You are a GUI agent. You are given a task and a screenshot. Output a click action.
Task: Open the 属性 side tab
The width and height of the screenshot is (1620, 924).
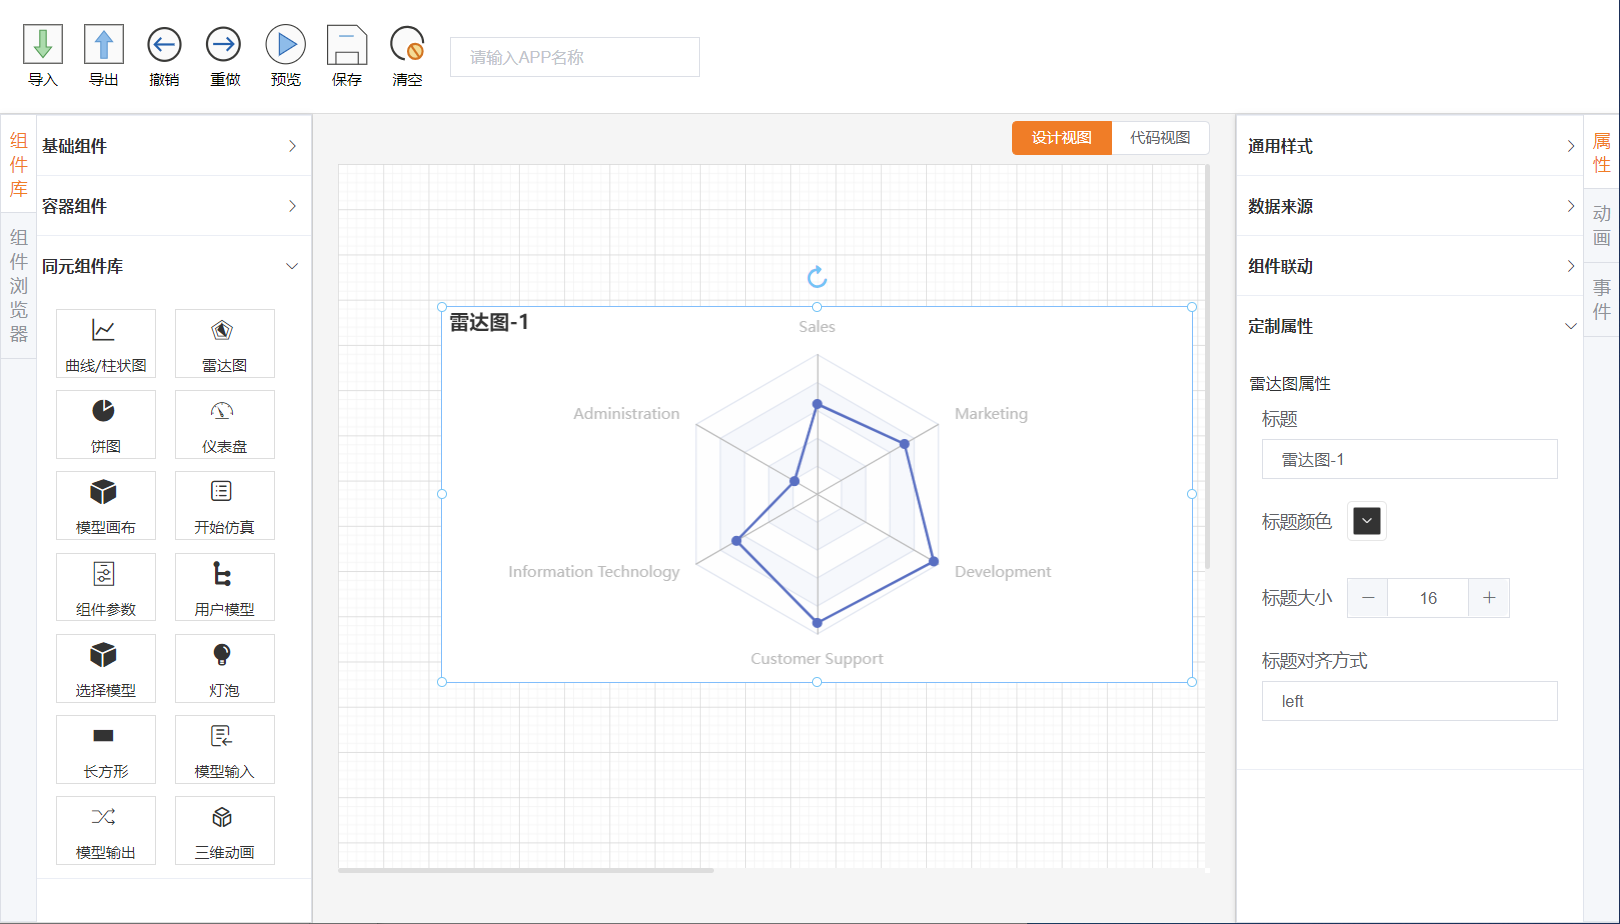pos(1602,153)
